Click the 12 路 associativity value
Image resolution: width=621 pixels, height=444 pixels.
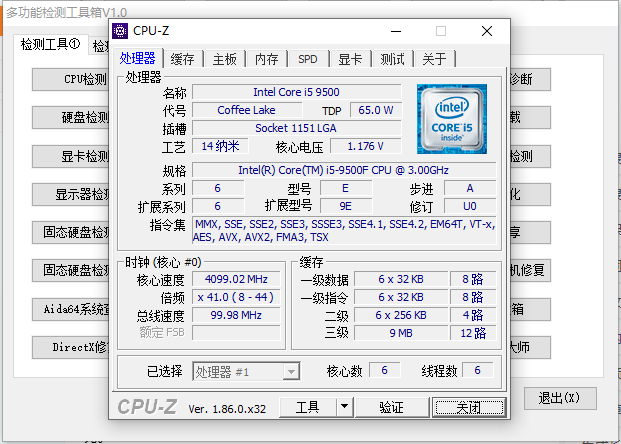(473, 333)
